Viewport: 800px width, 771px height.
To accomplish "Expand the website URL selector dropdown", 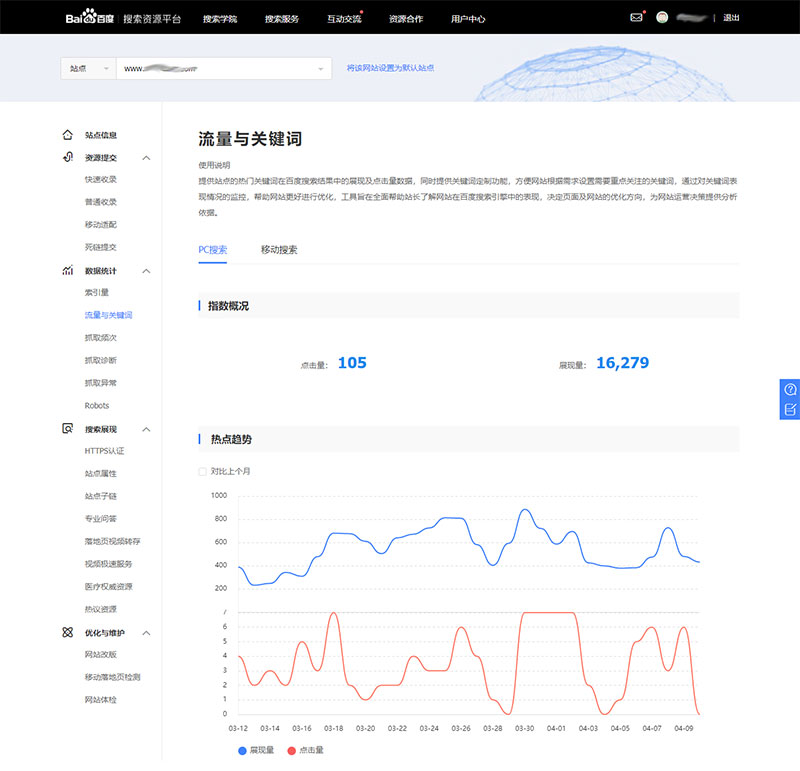I will tap(321, 69).
